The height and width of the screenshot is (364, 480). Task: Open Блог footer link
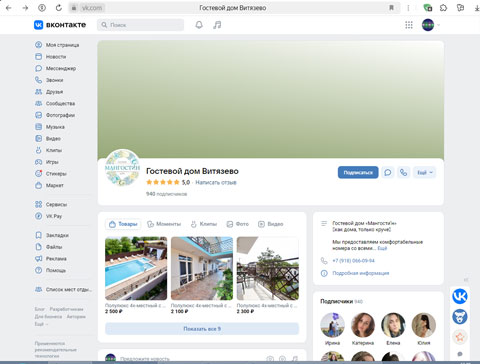coord(40,309)
